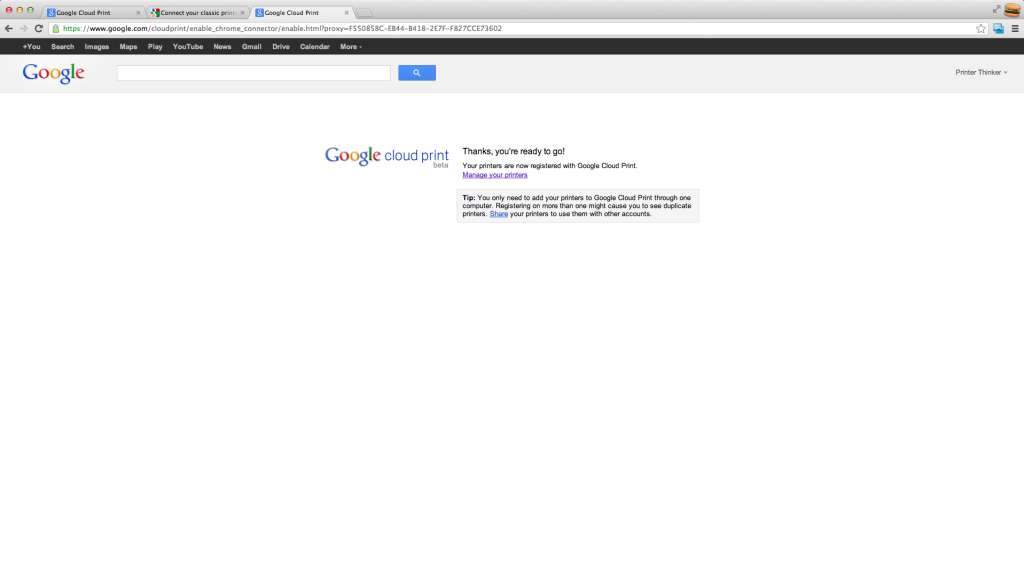Enter fullscreen using the expand arrows icon
The image size is (1024, 562).
tap(997, 8)
